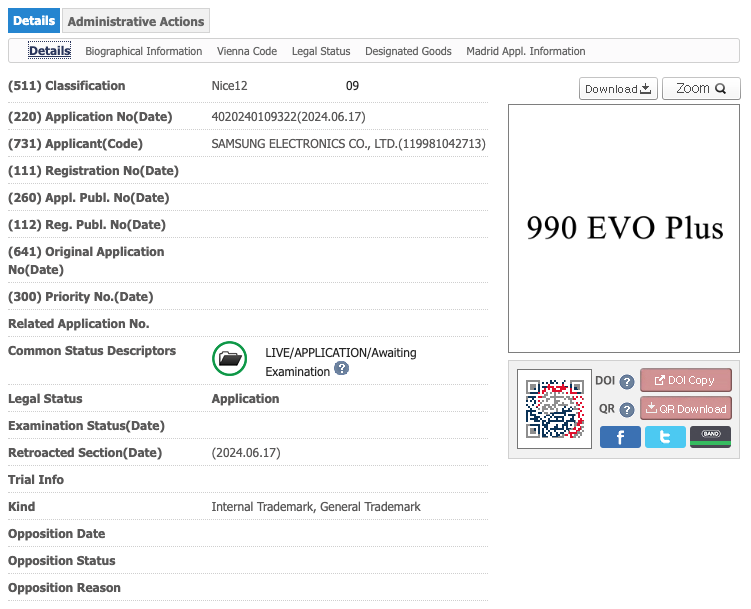Open help icon beside Awaiting Examination

pyautogui.click(x=342, y=369)
